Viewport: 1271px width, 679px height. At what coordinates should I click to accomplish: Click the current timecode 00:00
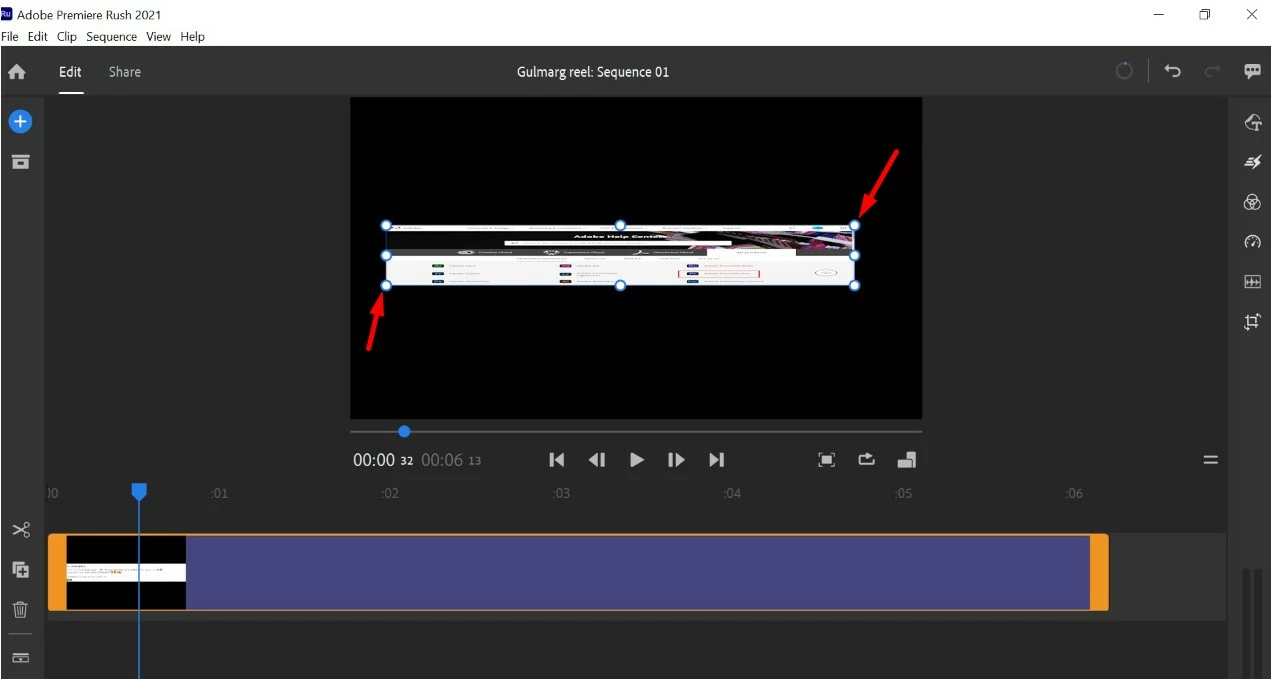[374, 460]
